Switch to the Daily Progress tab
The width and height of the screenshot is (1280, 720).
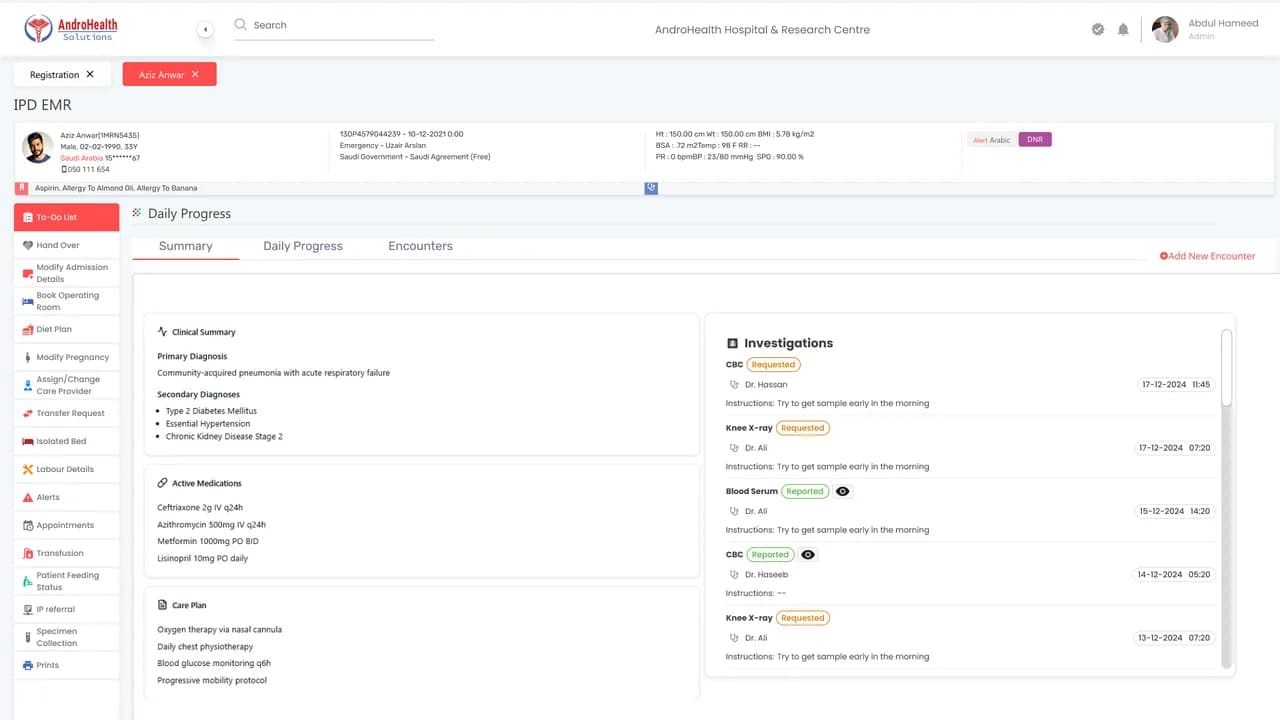303,246
